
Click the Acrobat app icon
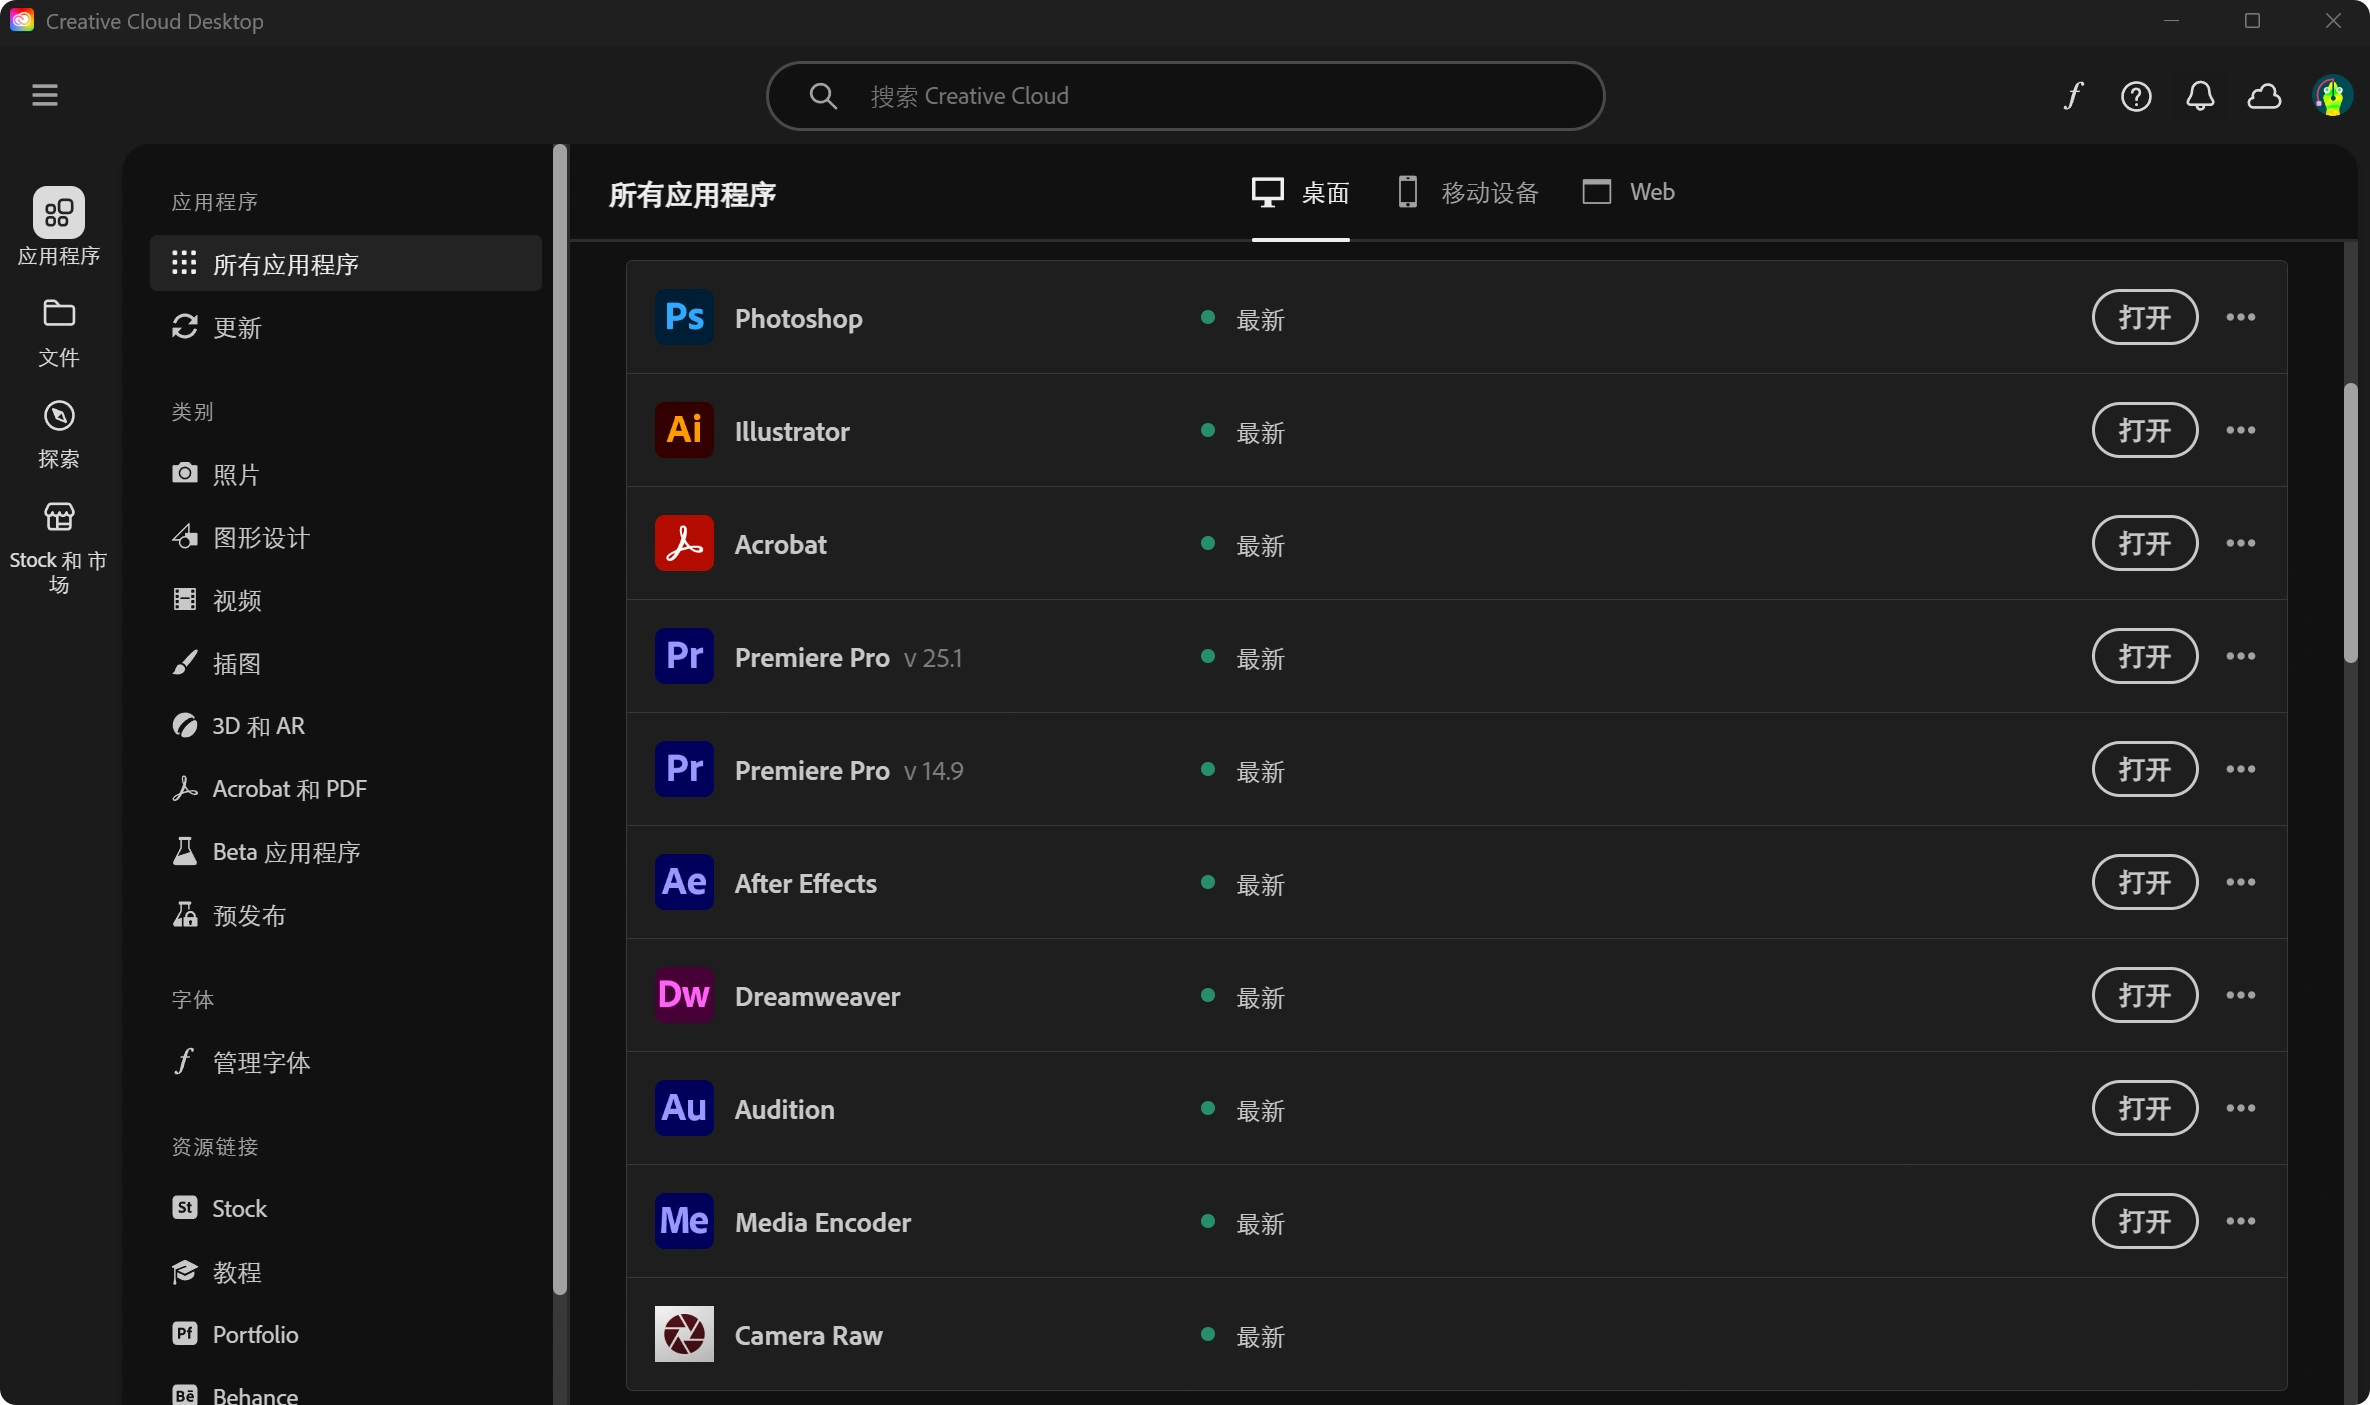tap(684, 543)
